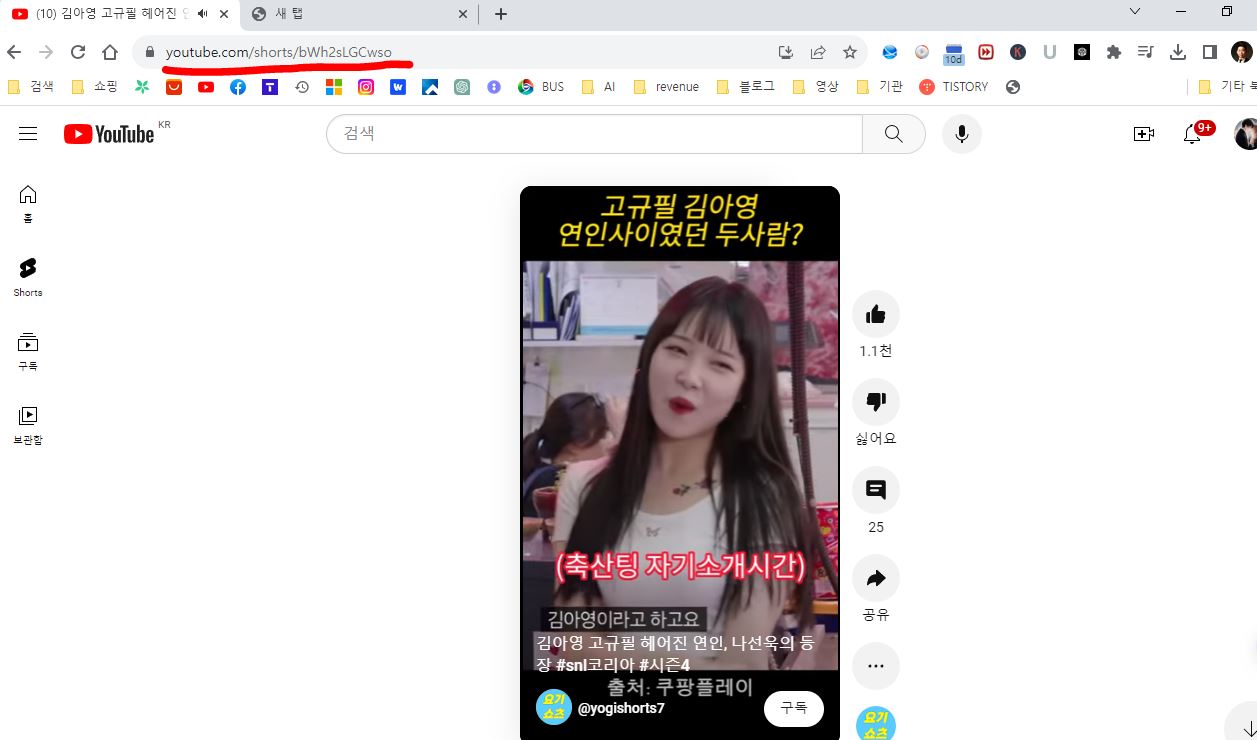Go to YouTube home via the logo
The width and height of the screenshot is (1257, 740).
[x=109, y=134]
